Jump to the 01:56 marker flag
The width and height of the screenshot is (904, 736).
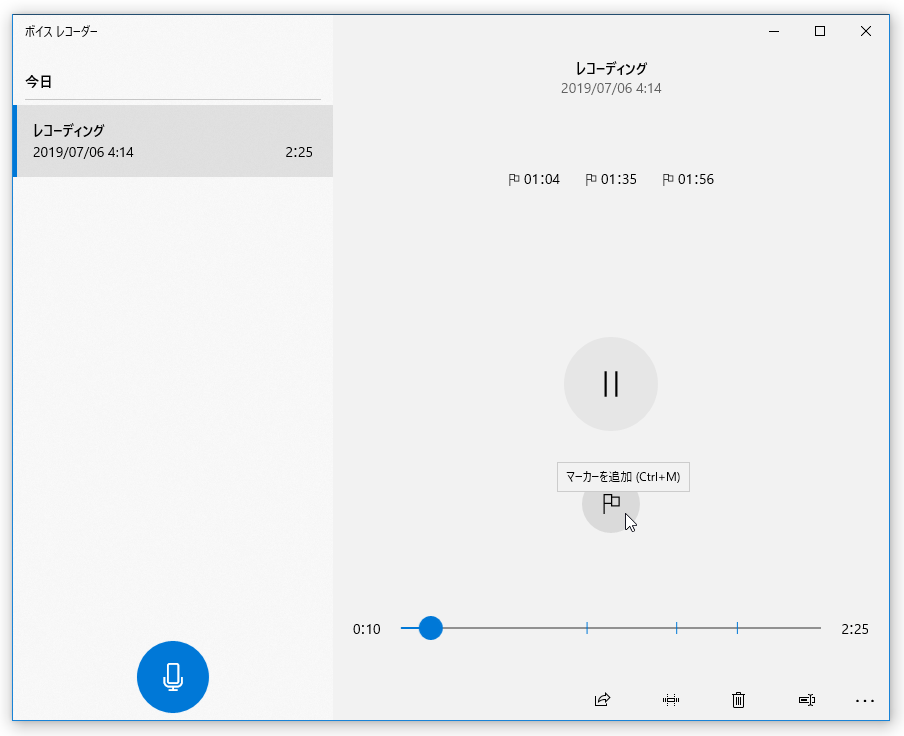pyautogui.click(x=688, y=179)
